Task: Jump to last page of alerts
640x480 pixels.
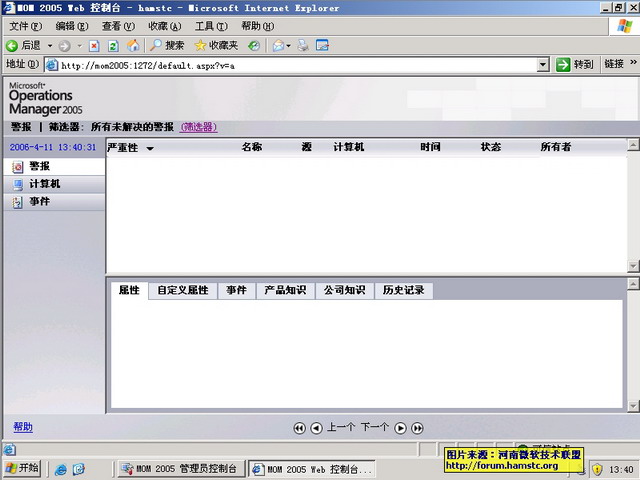Action: [x=417, y=428]
